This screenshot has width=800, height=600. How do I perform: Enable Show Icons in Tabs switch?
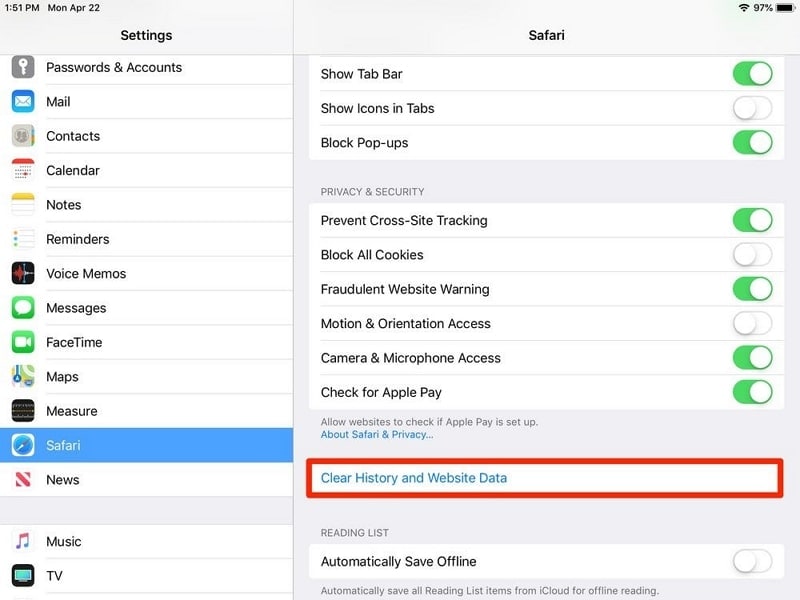coord(753,108)
